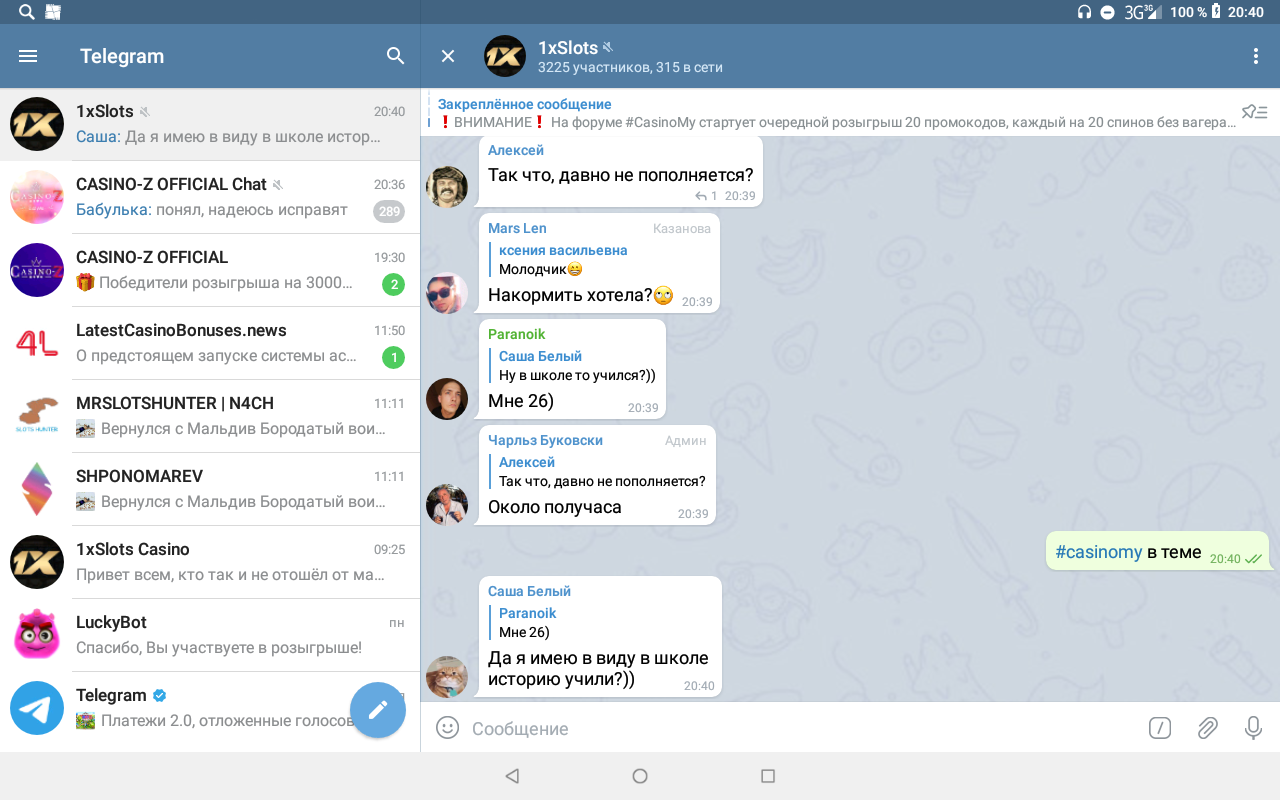The height and width of the screenshot is (800, 1280).
Task: Click the 3G signal indicator
Action: tap(1142, 12)
